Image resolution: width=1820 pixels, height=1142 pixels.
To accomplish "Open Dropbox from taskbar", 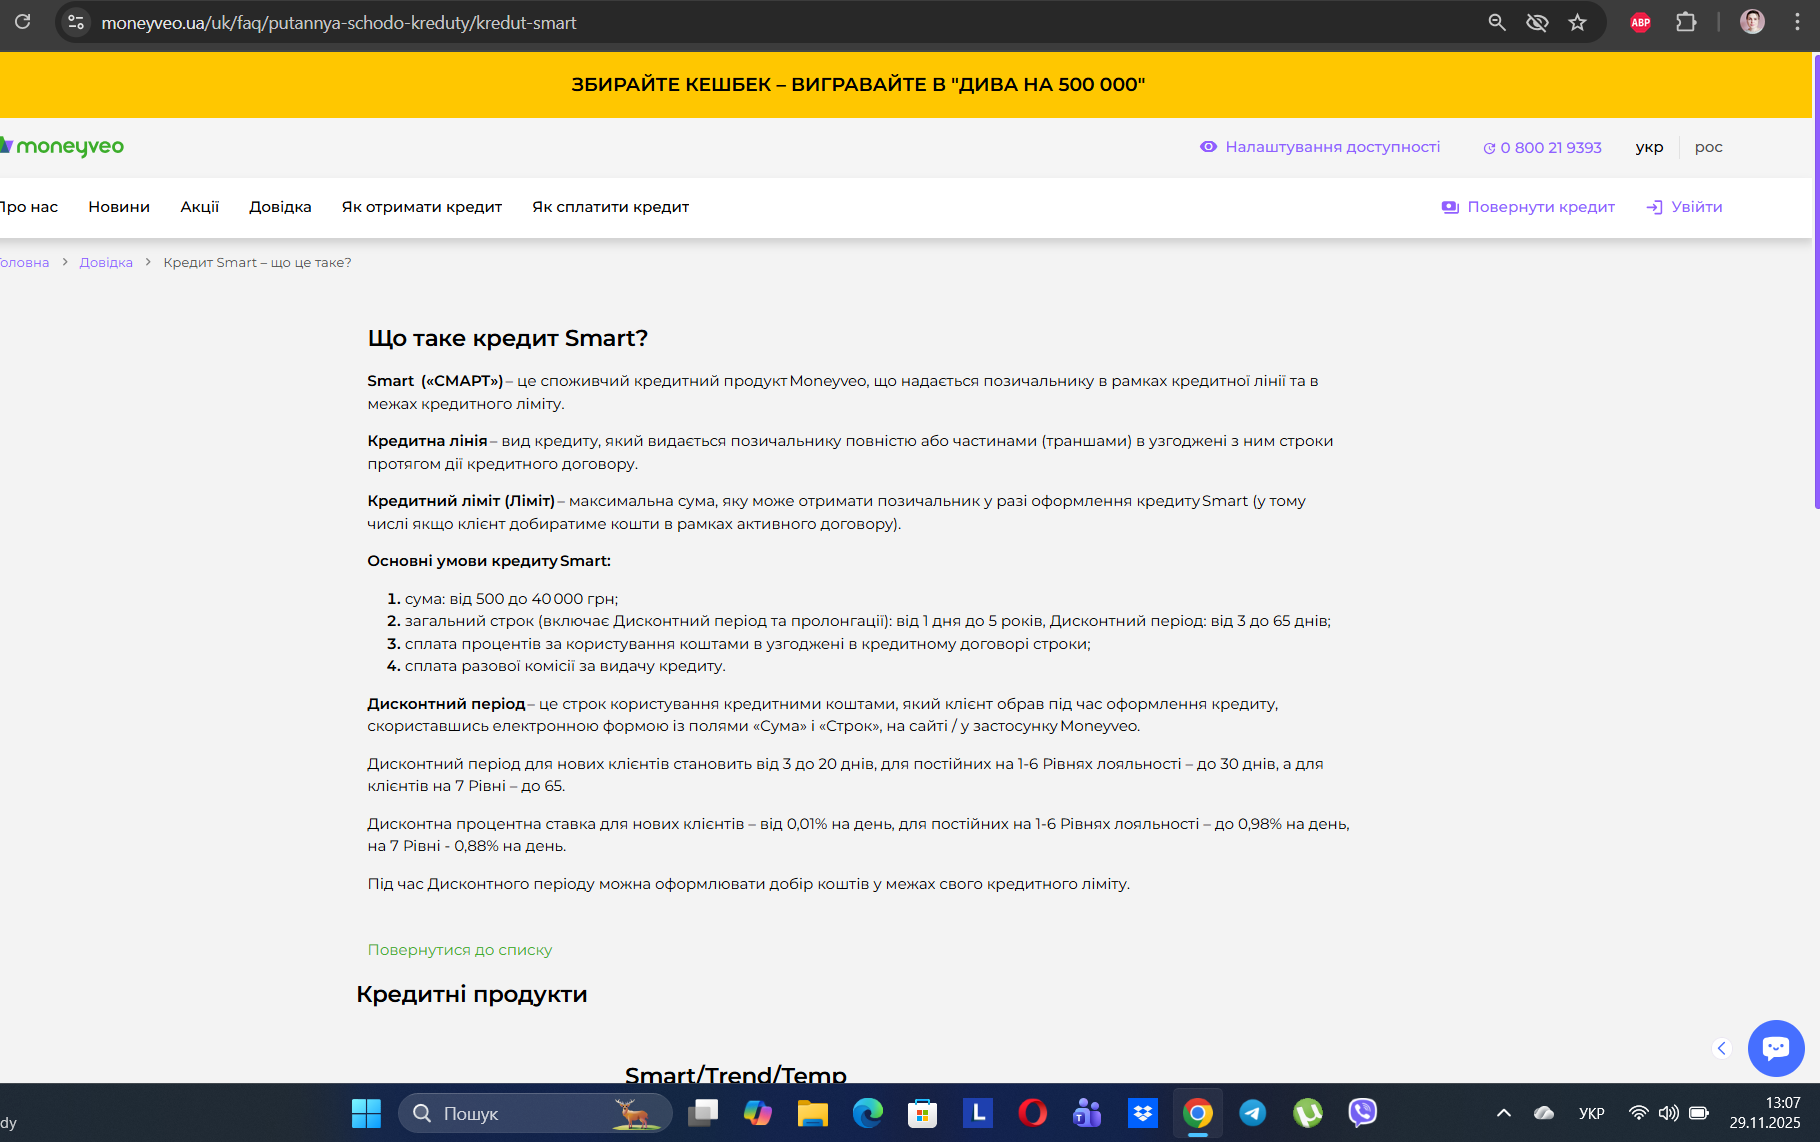I will click(1142, 1113).
